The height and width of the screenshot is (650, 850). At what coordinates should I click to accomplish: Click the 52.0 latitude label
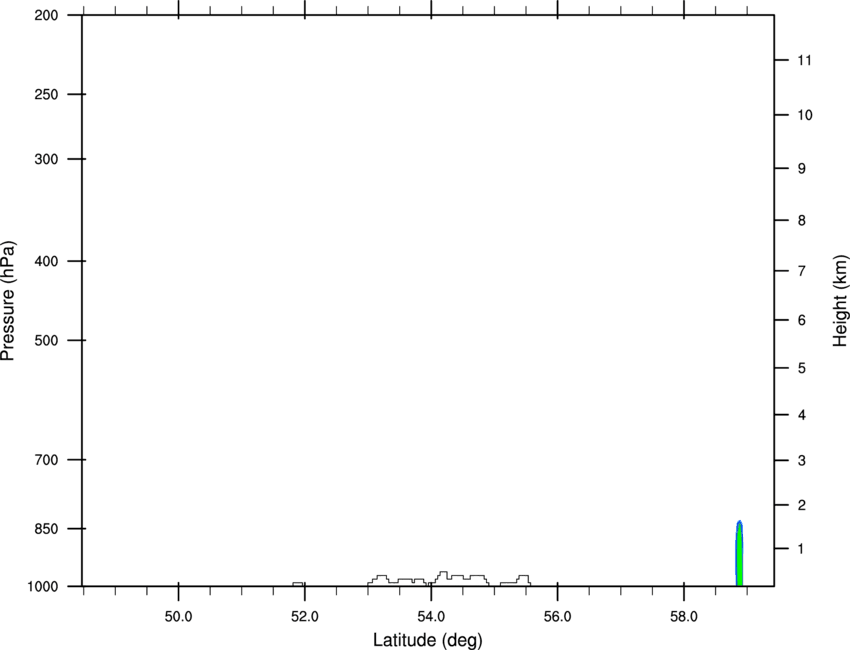305,617
